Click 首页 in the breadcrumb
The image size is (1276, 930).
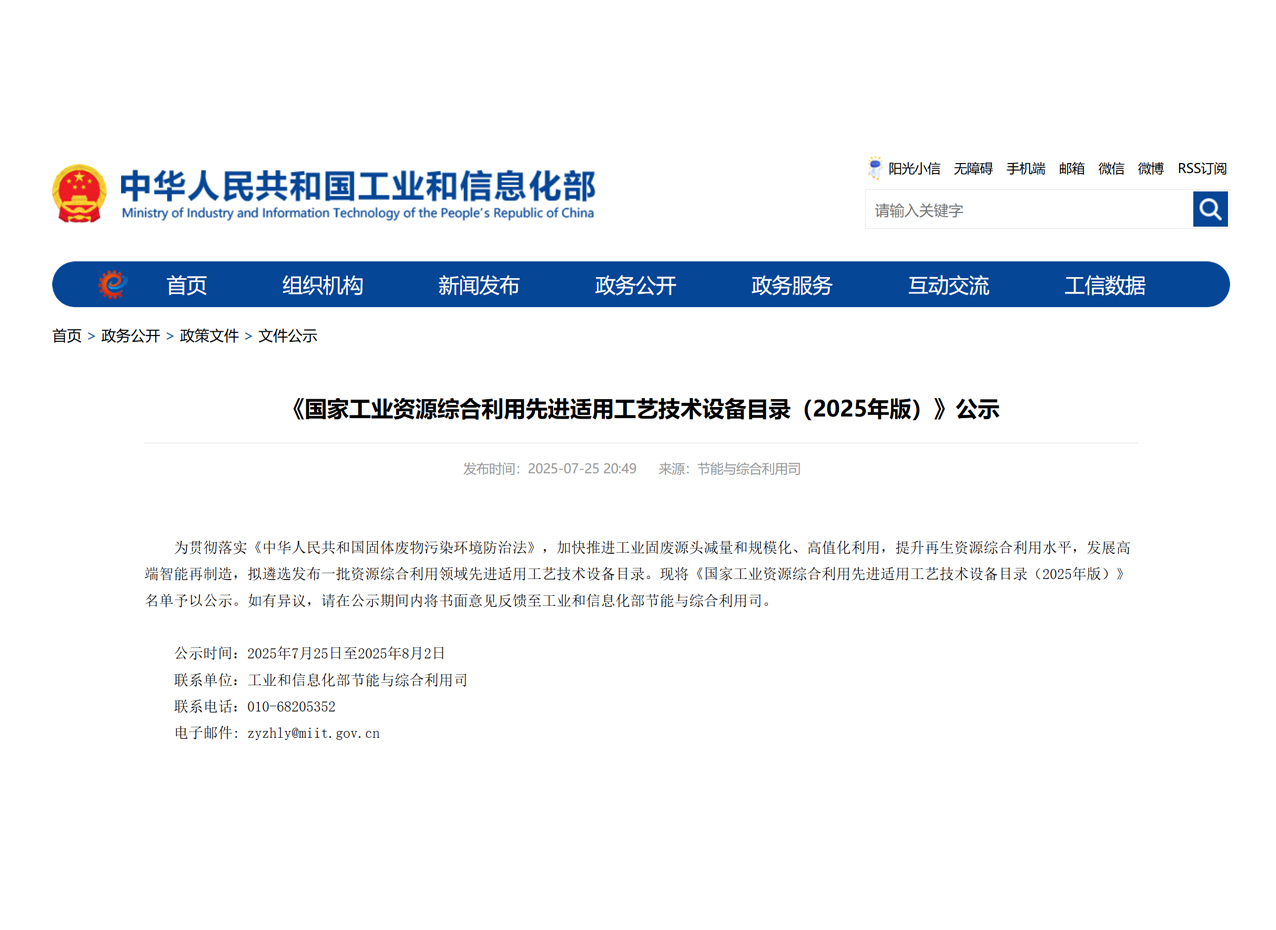pyautogui.click(x=67, y=336)
